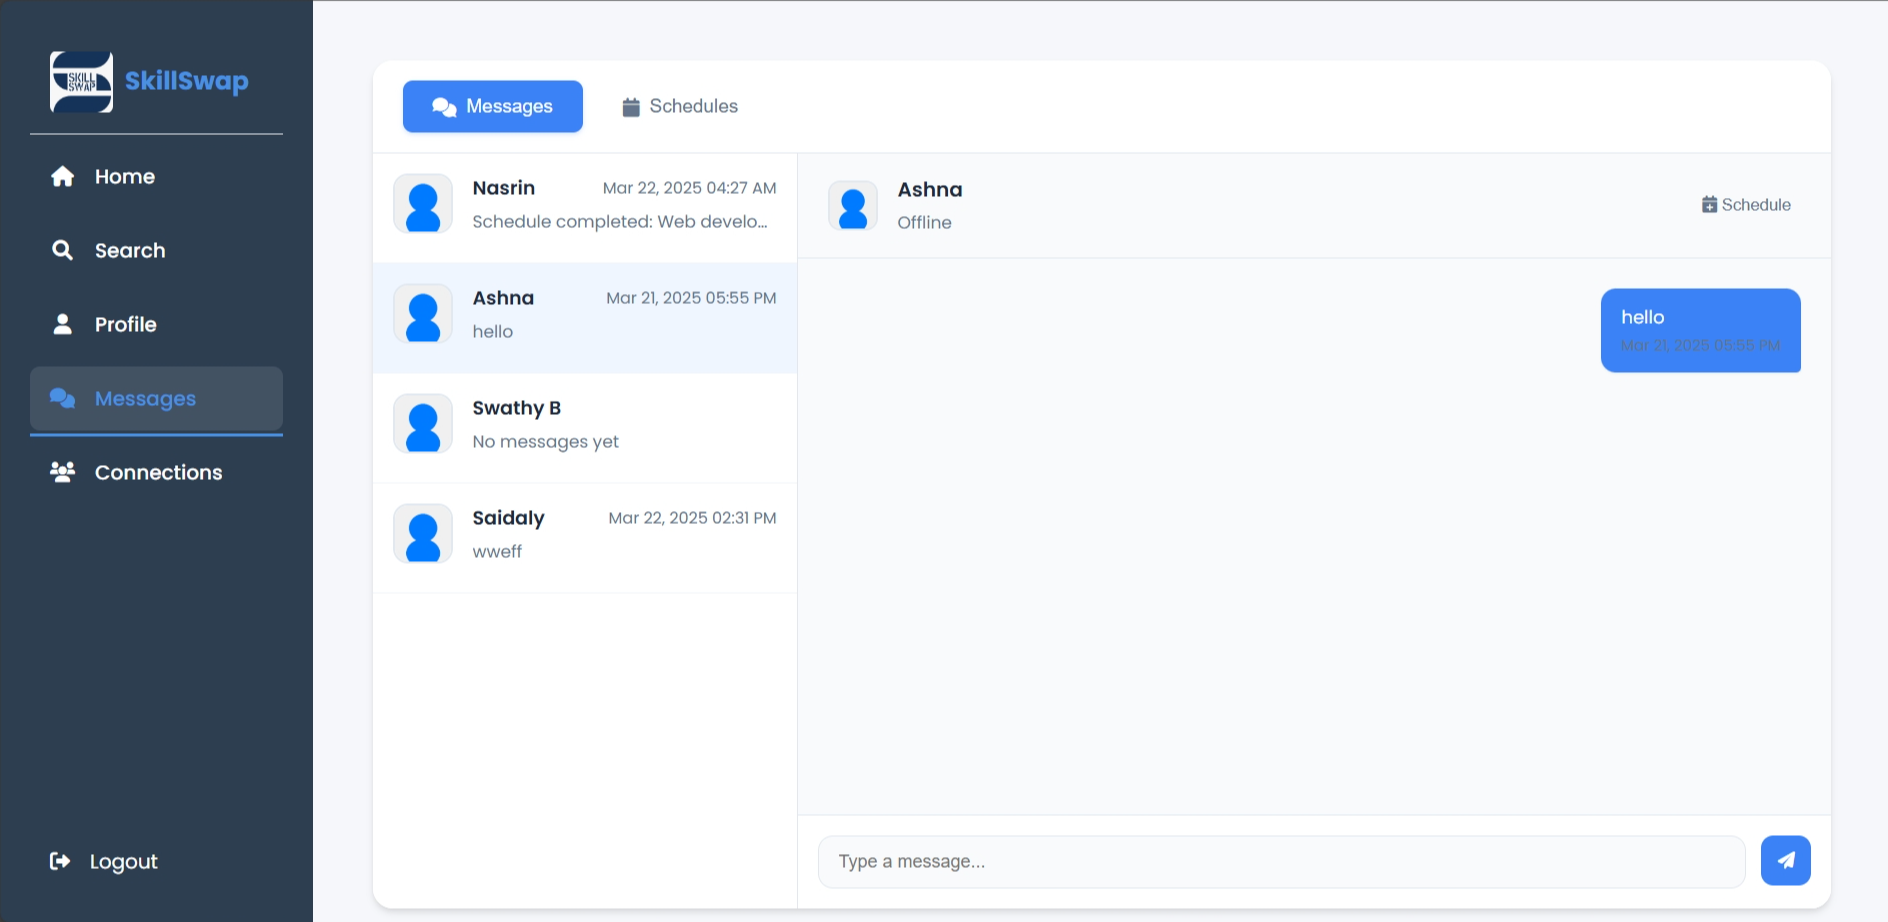
Task: Click Nasrin's avatar in conversation list
Action: 423,204
